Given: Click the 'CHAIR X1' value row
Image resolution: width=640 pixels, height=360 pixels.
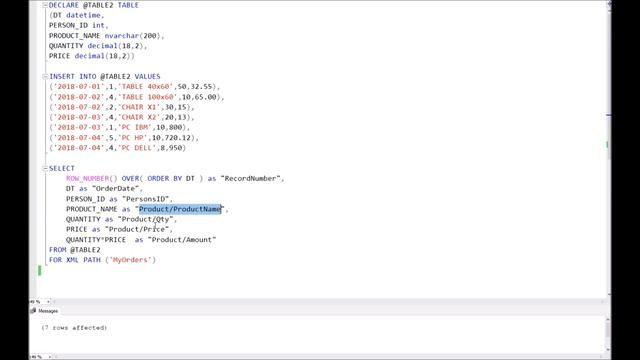Looking at the screenshot, I should 122,107.
